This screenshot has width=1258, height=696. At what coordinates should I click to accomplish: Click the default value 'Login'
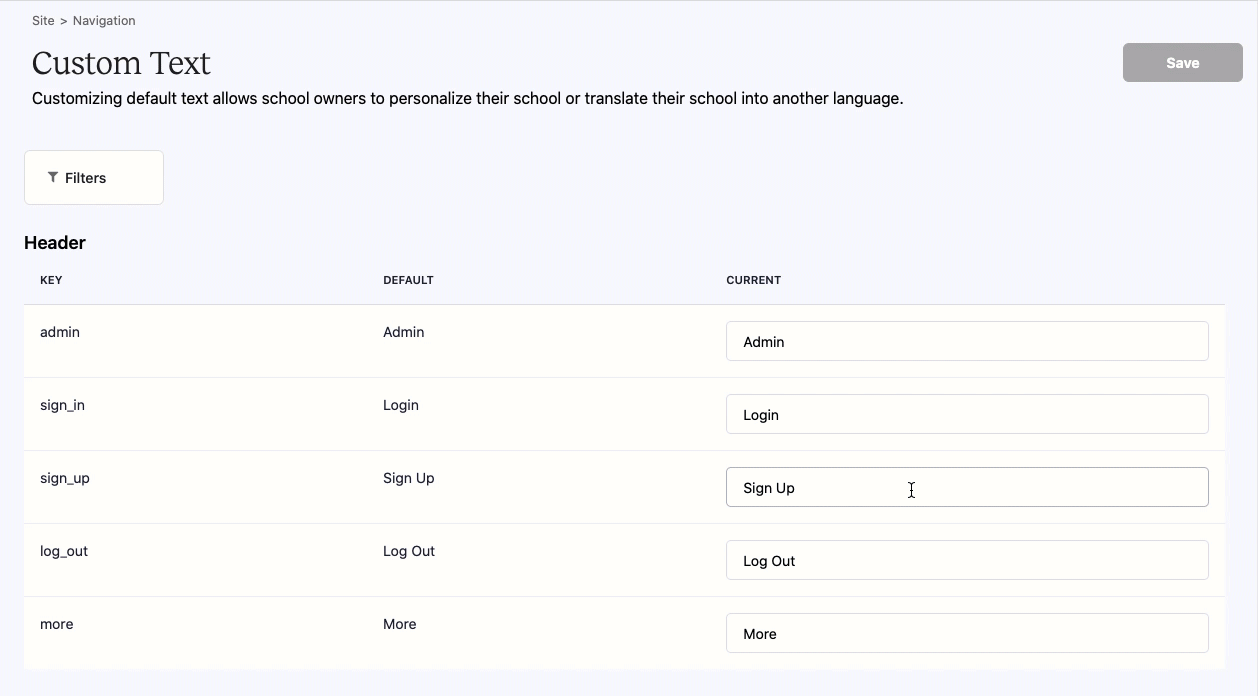401,405
